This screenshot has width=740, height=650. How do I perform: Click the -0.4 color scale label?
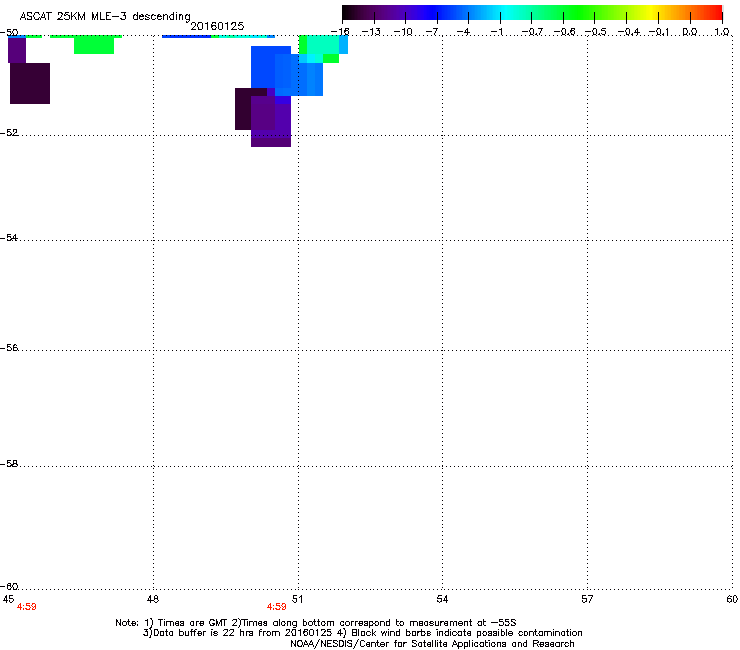click(x=629, y=32)
